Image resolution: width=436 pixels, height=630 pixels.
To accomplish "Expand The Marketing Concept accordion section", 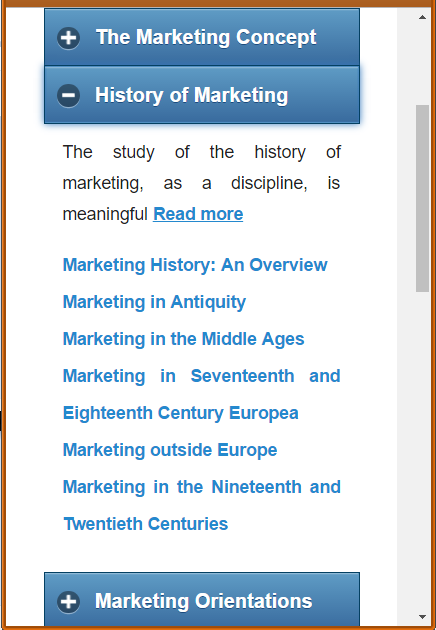I will pyautogui.click(x=202, y=37).
